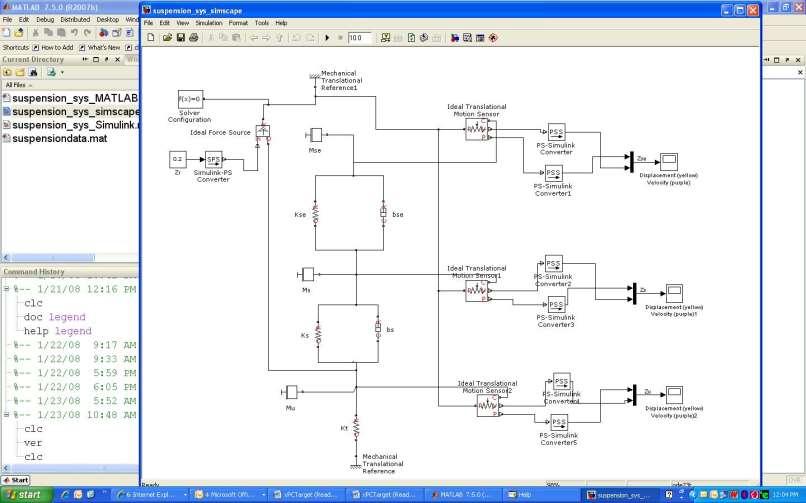Image resolution: width=806 pixels, height=503 pixels.
Task: Click new folder icon in Current Directory panel
Action: pyautogui.click(x=21, y=72)
